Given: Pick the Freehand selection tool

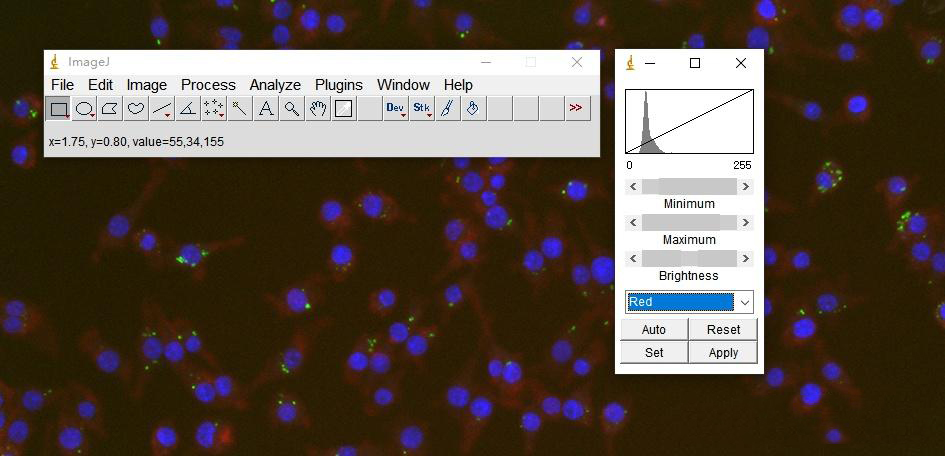Looking at the screenshot, I should [x=136, y=109].
